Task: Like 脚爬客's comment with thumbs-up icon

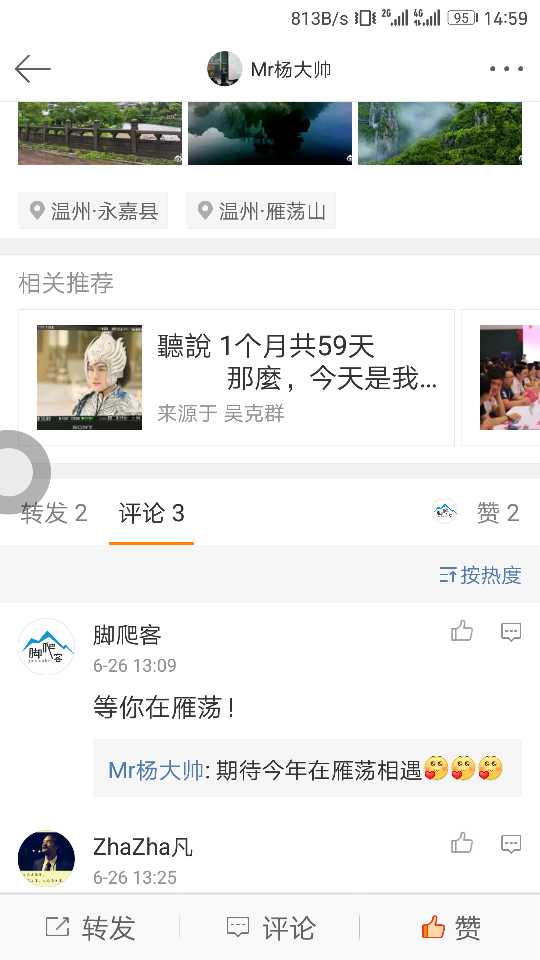Action: 462,631
